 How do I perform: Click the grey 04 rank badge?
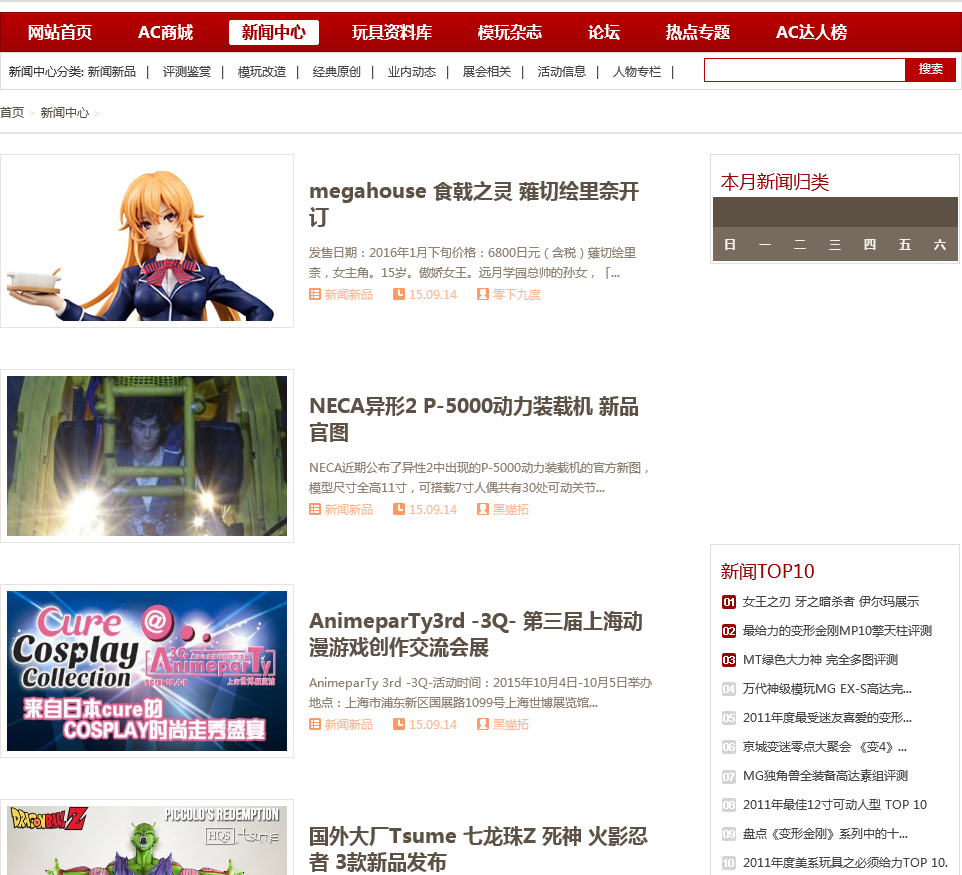tap(728, 688)
